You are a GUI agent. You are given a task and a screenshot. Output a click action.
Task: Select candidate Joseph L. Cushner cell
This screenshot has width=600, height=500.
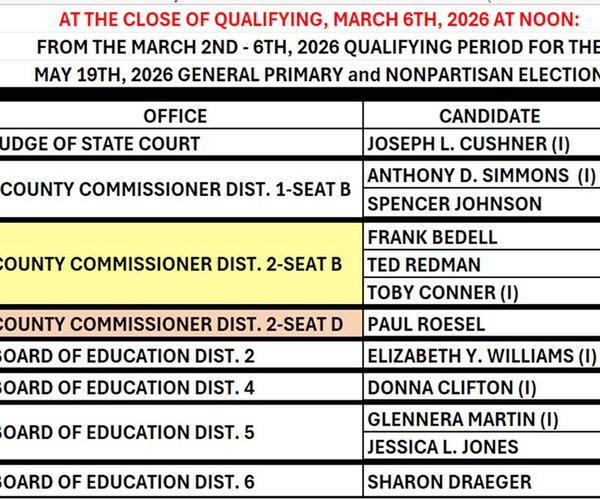[469, 144]
